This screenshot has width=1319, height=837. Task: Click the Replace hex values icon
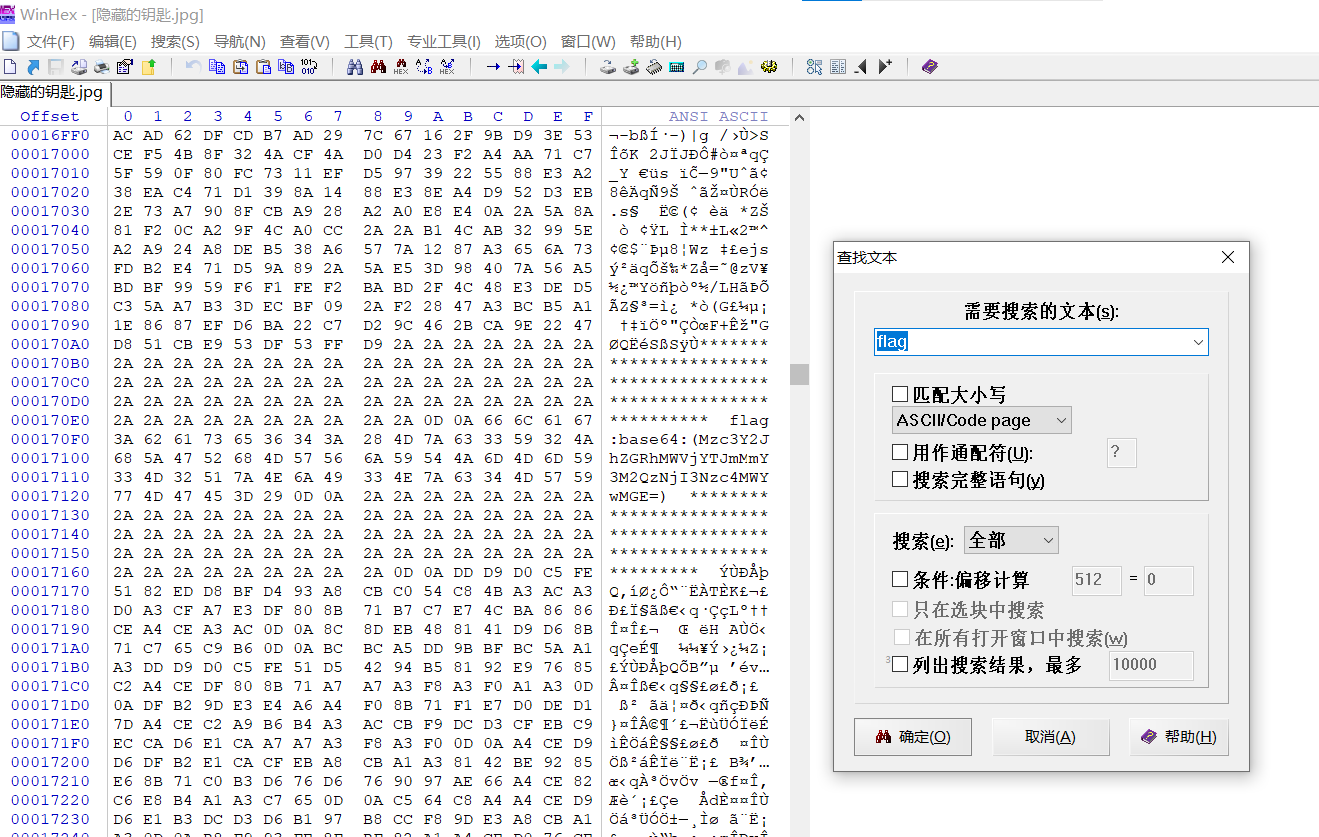click(447, 67)
